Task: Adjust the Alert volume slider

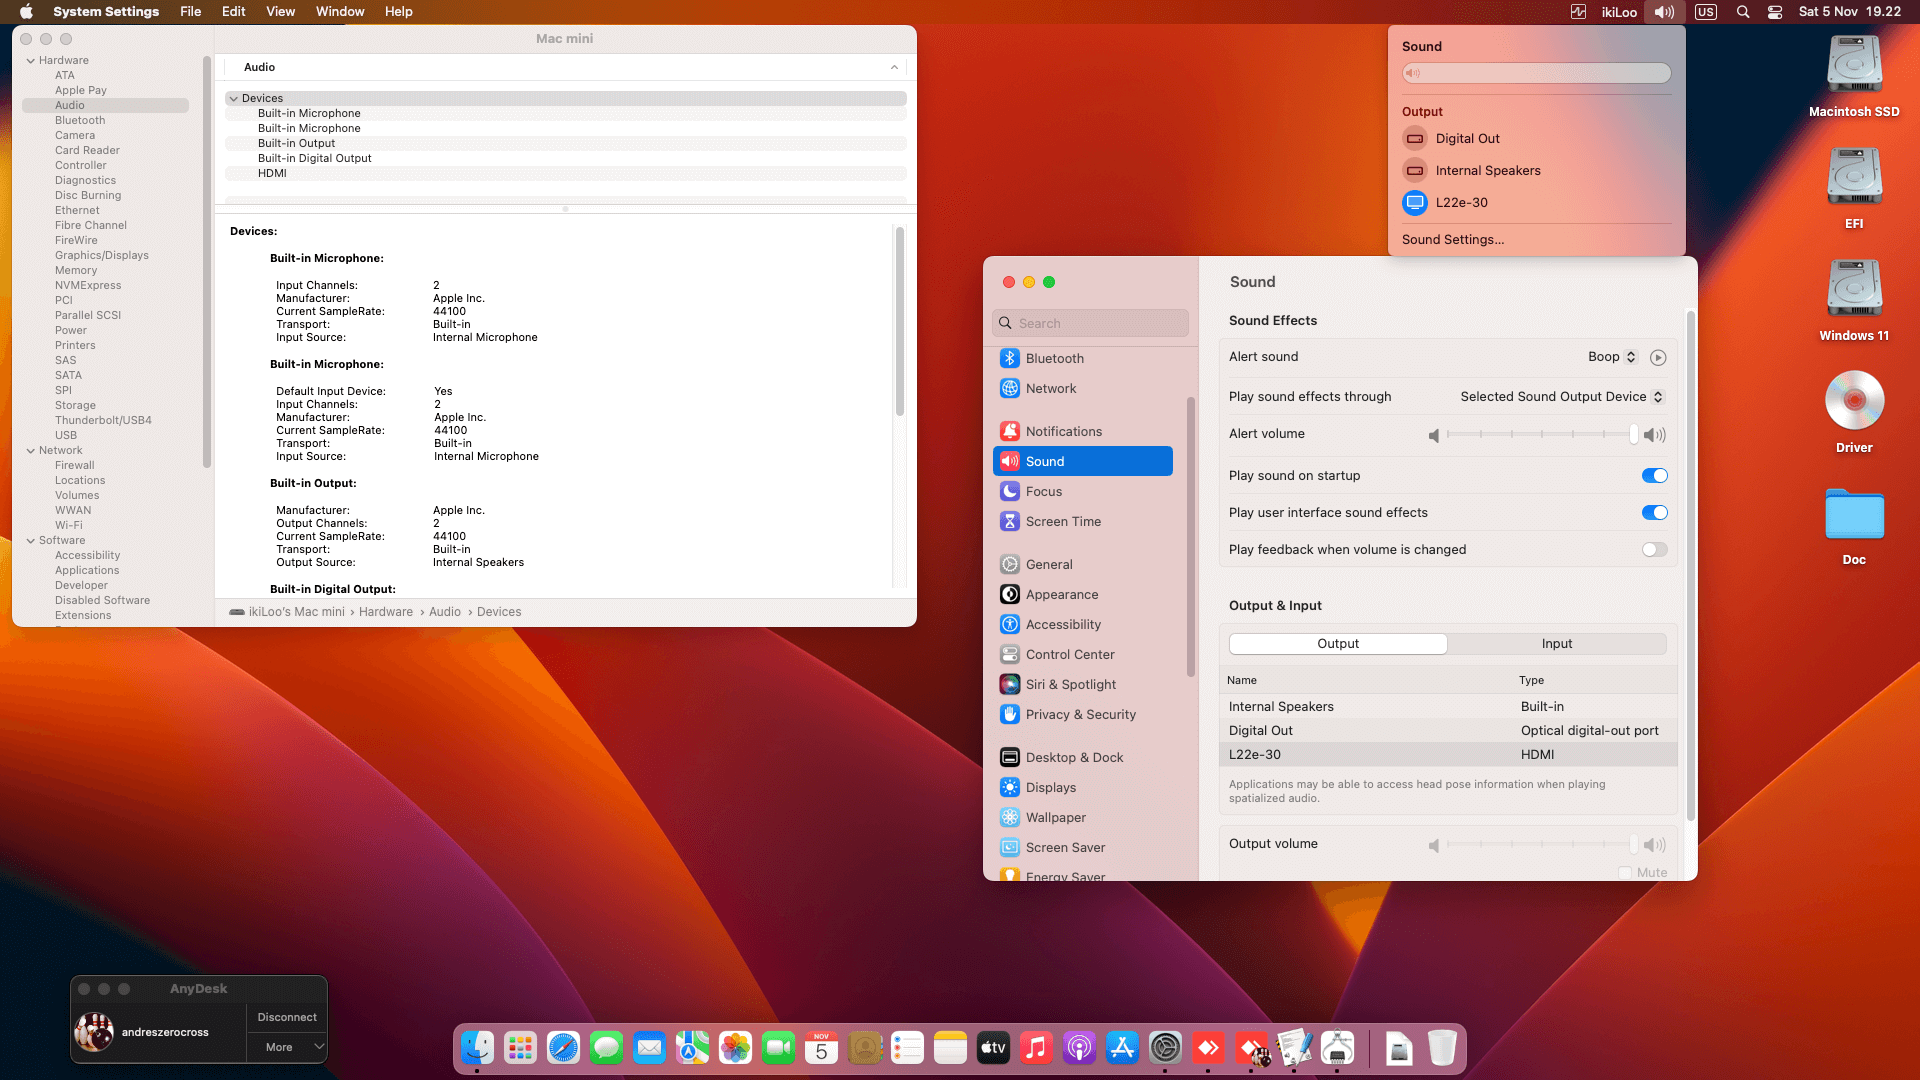Action: 1540,434
